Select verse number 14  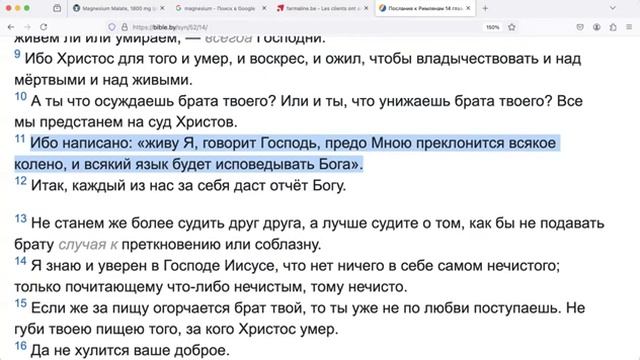(x=20, y=261)
